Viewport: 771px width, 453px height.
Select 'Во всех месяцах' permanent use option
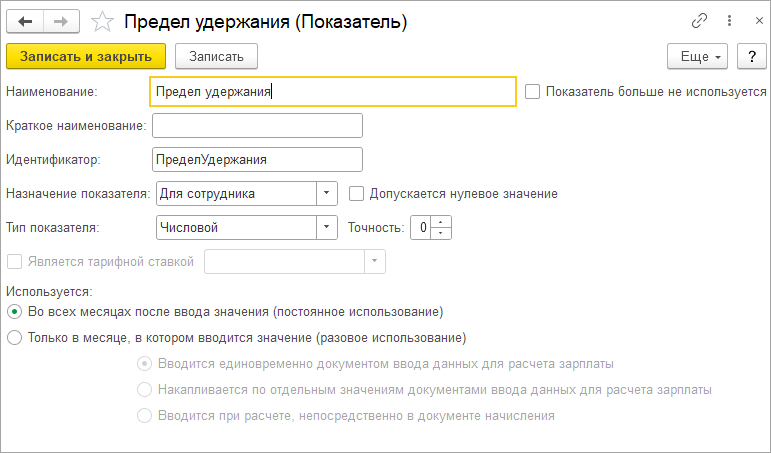pyautogui.click(x=14, y=312)
